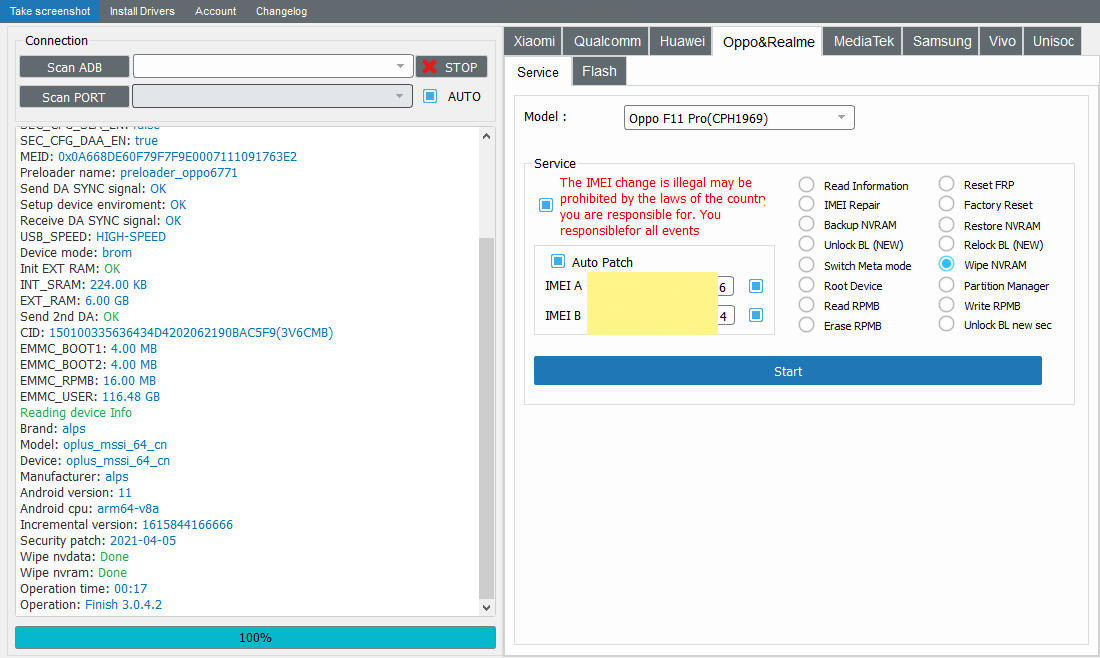Open the Model dropdown Oppo F11 Pro
Screen dimensions: 1100x658
tap(739, 118)
